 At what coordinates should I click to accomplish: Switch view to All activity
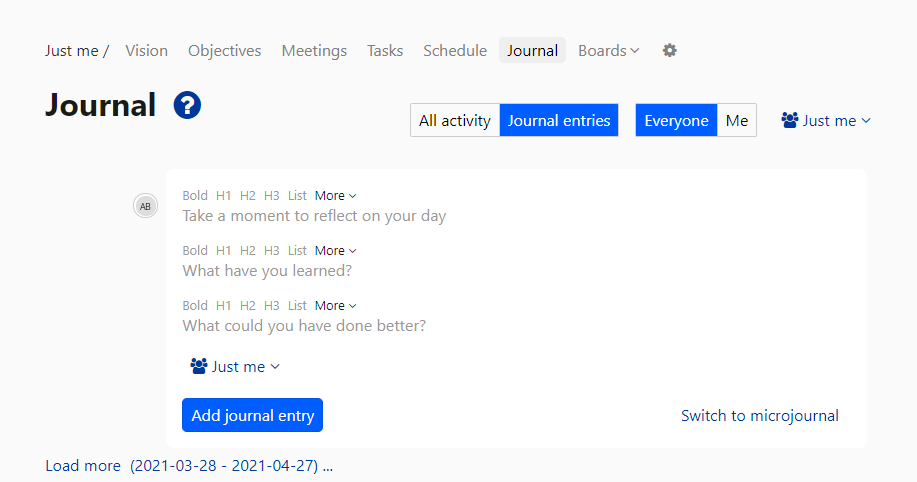[454, 120]
